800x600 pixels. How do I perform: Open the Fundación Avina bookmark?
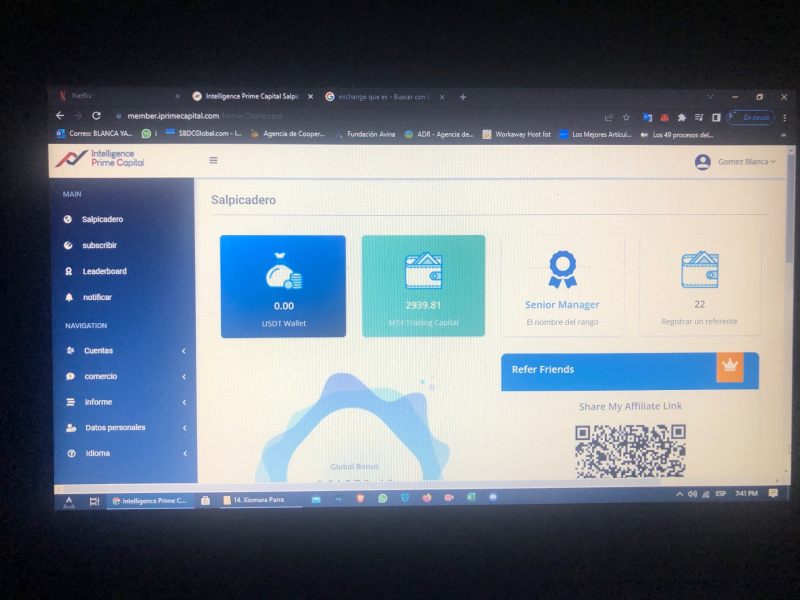click(x=365, y=134)
